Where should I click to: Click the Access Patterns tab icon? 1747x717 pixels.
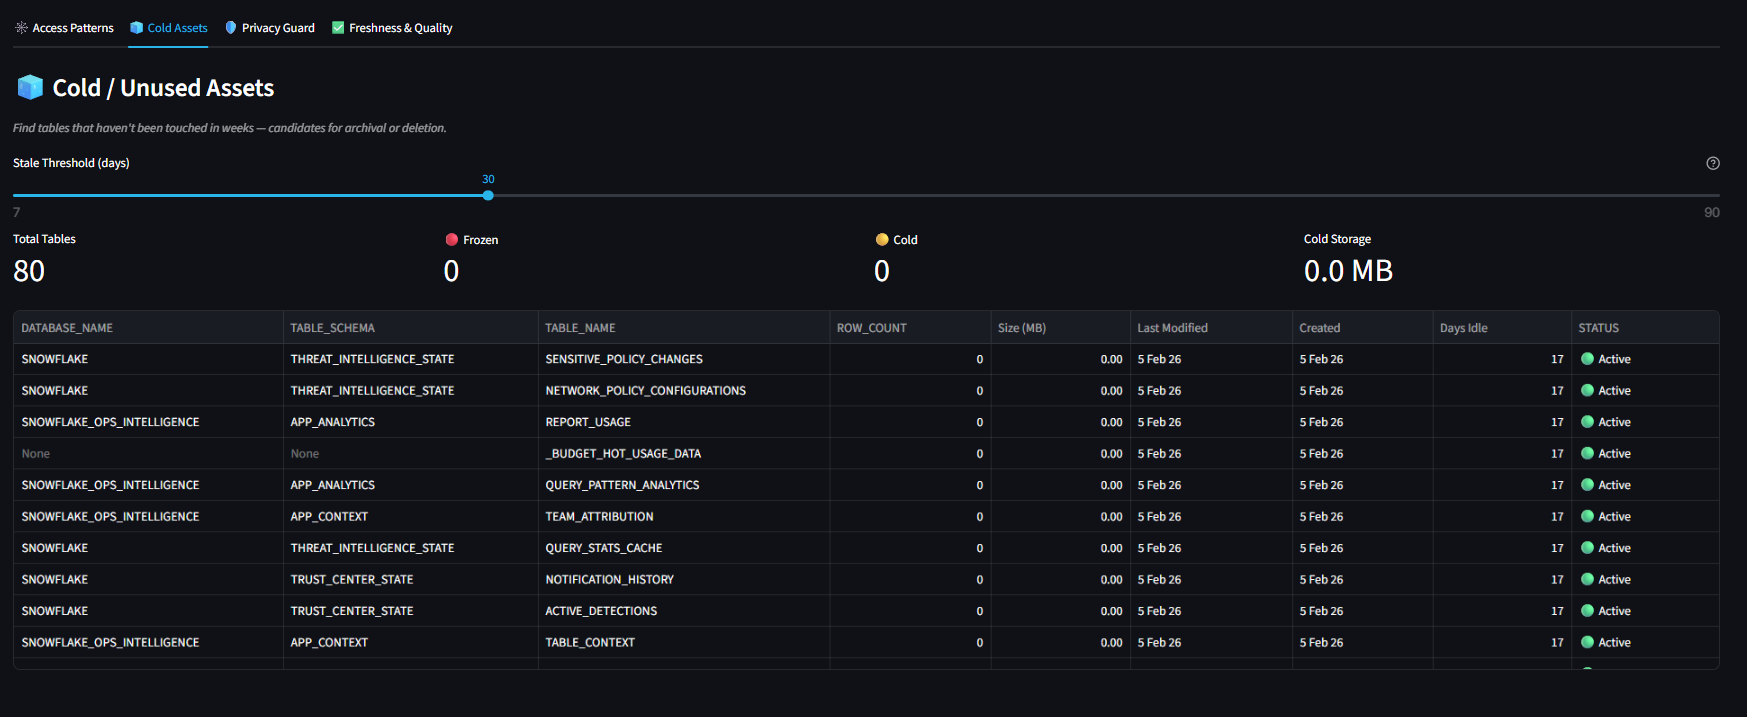pos(21,28)
